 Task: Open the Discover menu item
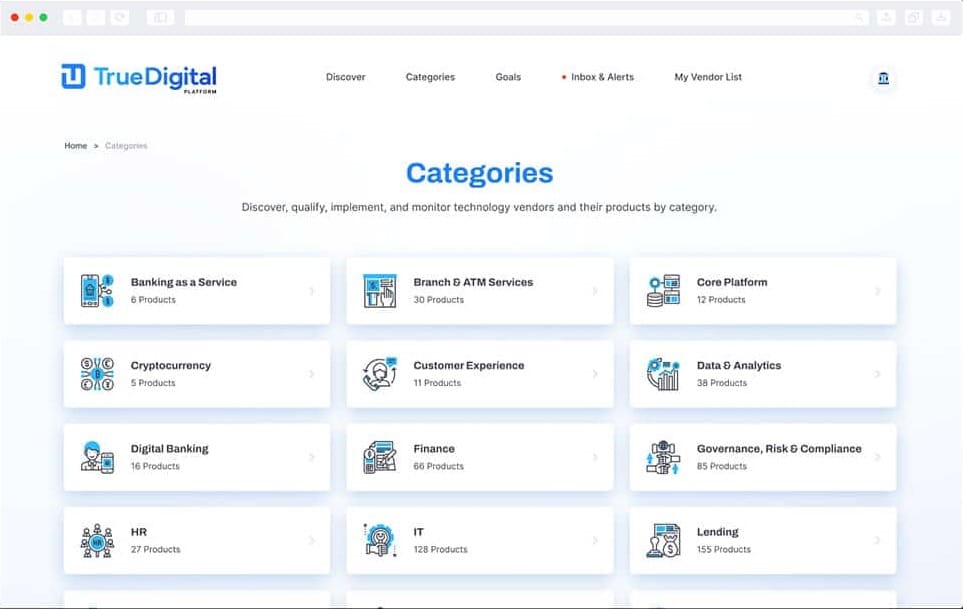(x=345, y=77)
